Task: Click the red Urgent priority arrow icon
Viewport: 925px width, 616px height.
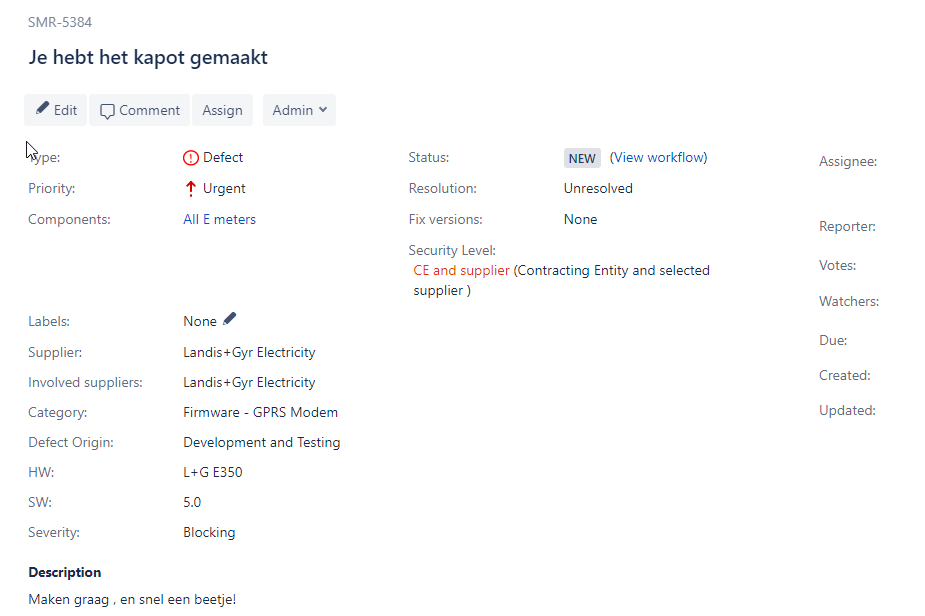Action: tap(191, 189)
